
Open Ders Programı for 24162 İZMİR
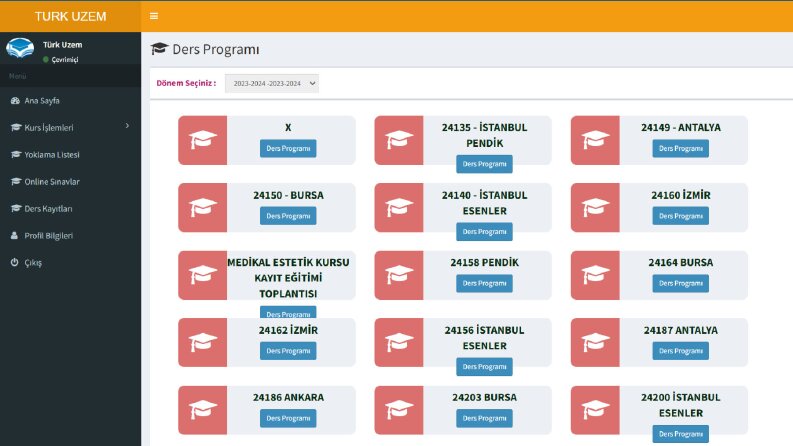click(288, 351)
